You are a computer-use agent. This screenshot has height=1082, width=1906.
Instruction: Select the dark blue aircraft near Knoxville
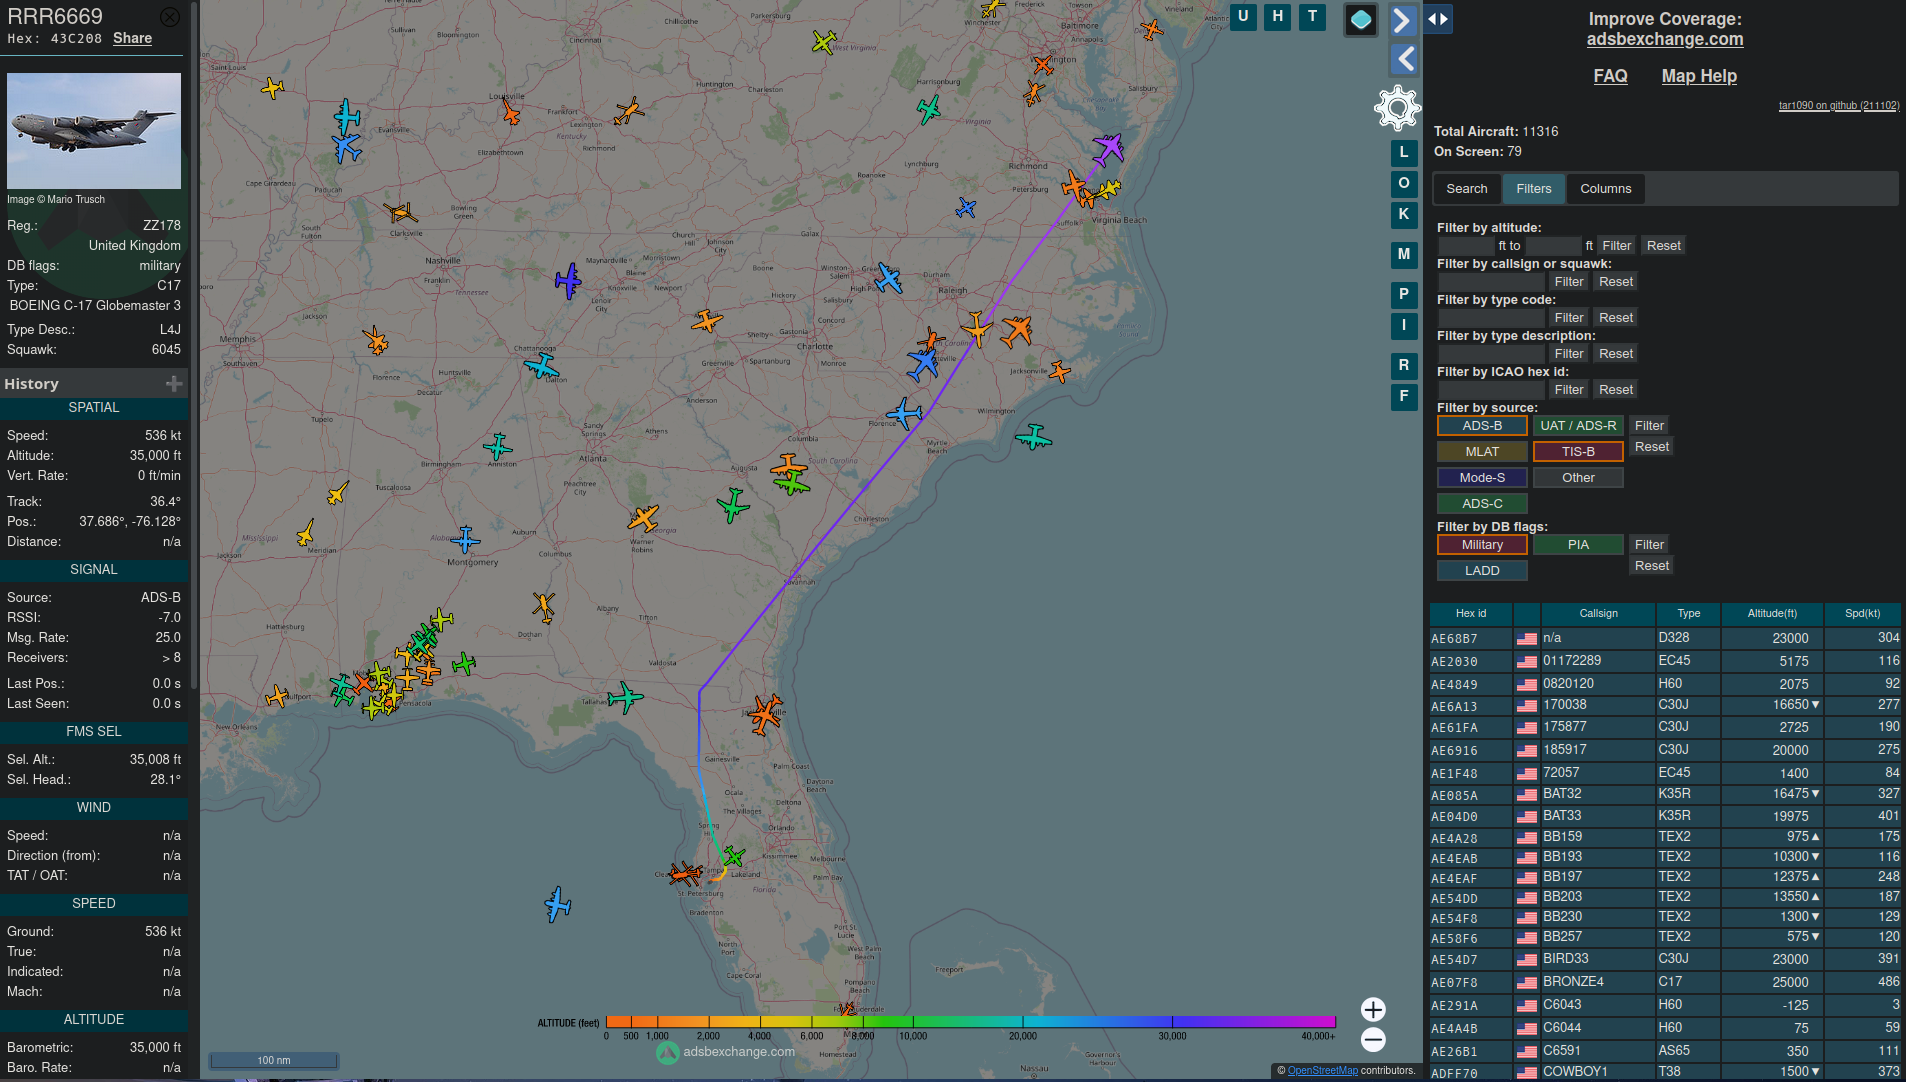568,281
